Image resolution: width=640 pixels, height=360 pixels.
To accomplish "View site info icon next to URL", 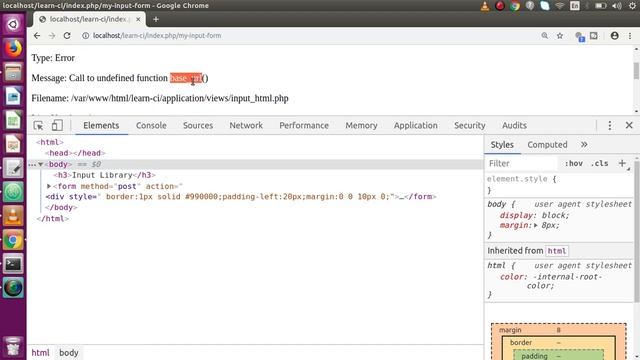I will [x=85, y=36].
